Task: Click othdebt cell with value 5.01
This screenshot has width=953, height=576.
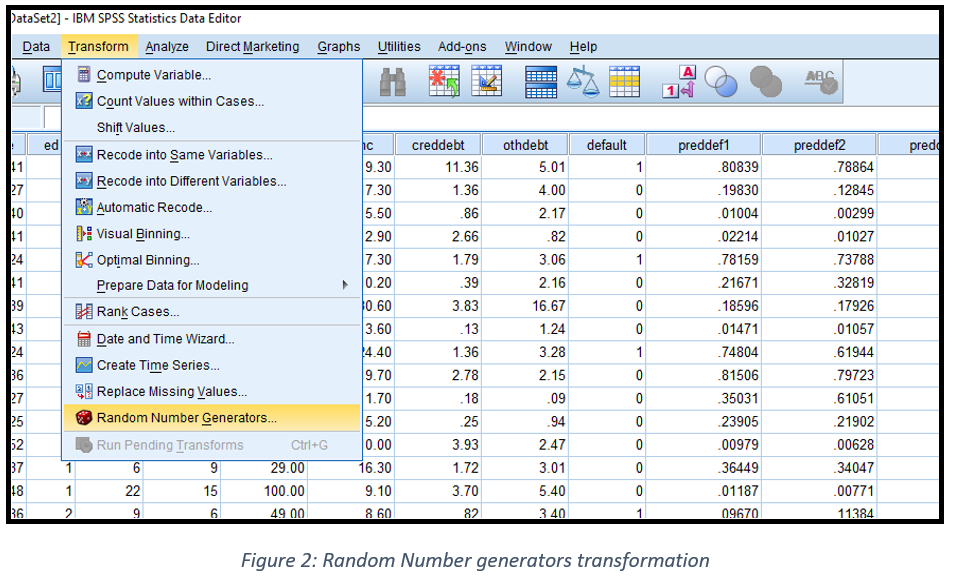Action: click(x=525, y=166)
